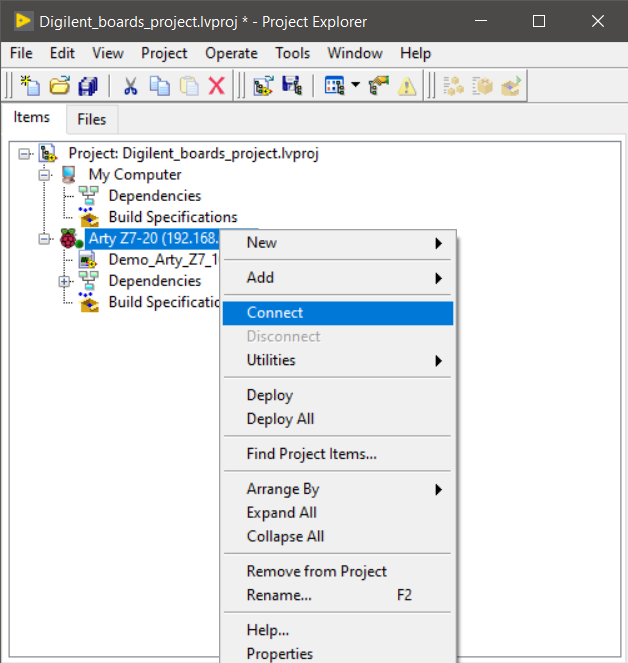Expand Dependencies under Arty Z7-20
The width and height of the screenshot is (628, 663).
point(64,281)
